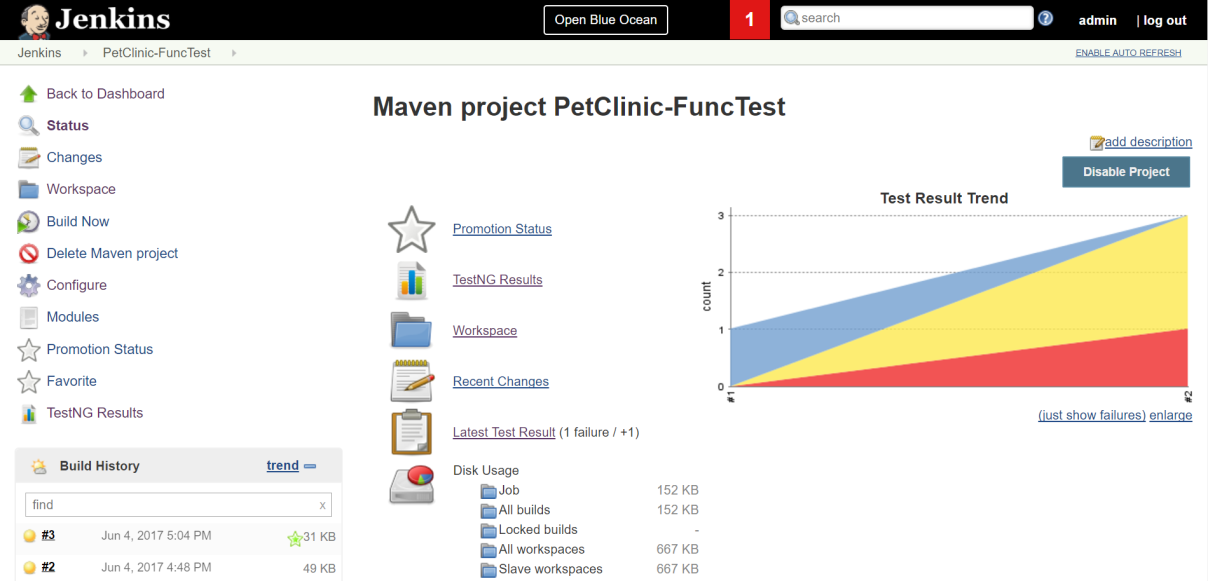The width and height of the screenshot is (1208, 581).
Task: Click the Build Now clock icon
Action: pos(29,222)
